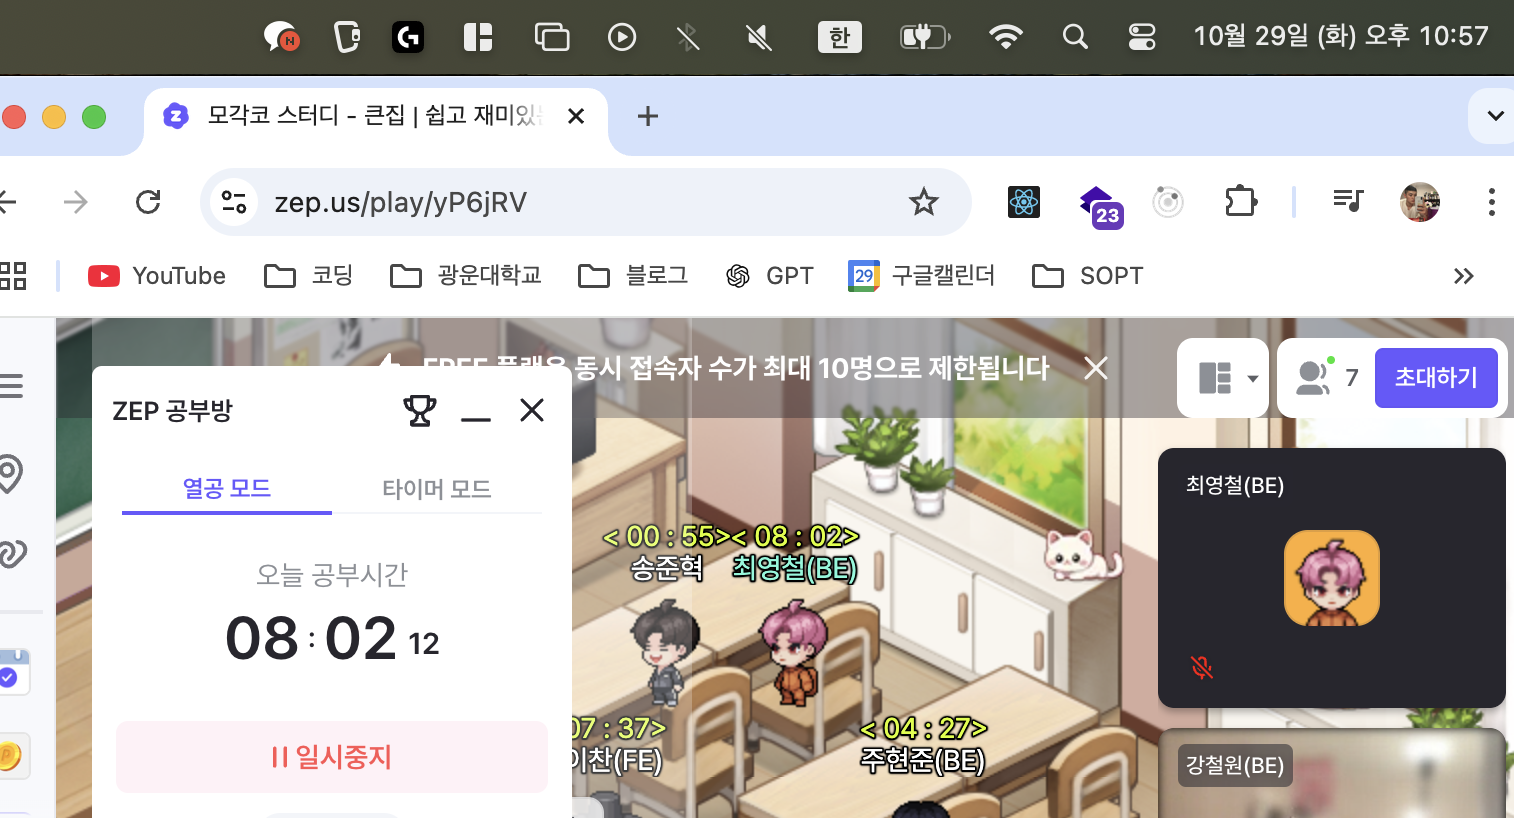Open the Chrome extensions puzzle menu
Screen dimensions: 1514x818
click(1241, 202)
